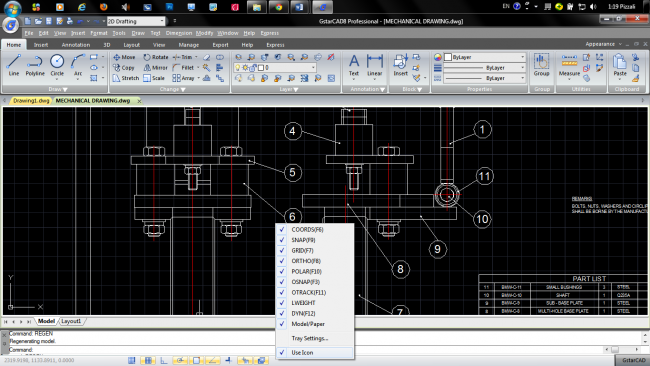Click the Scale tool
Screen dimensions: 650x366
pyautogui.click(x=154, y=78)
